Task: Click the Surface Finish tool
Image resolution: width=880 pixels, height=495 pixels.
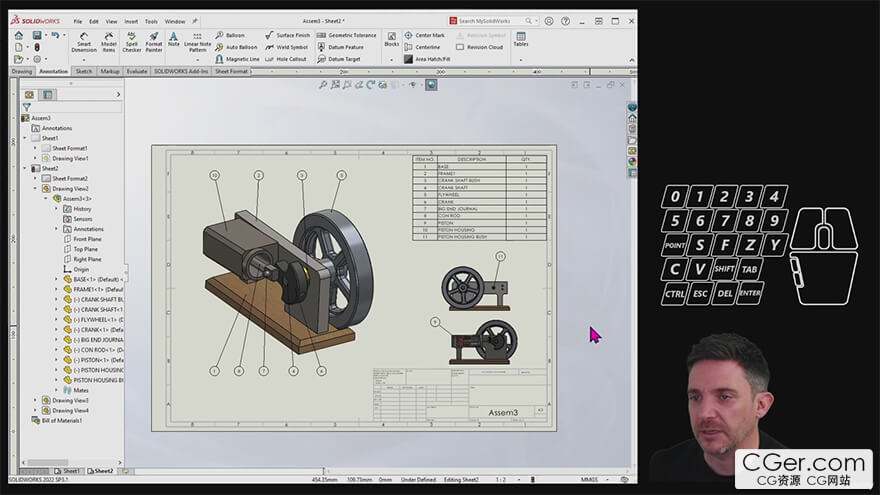Action: click(x=292, y=35)
